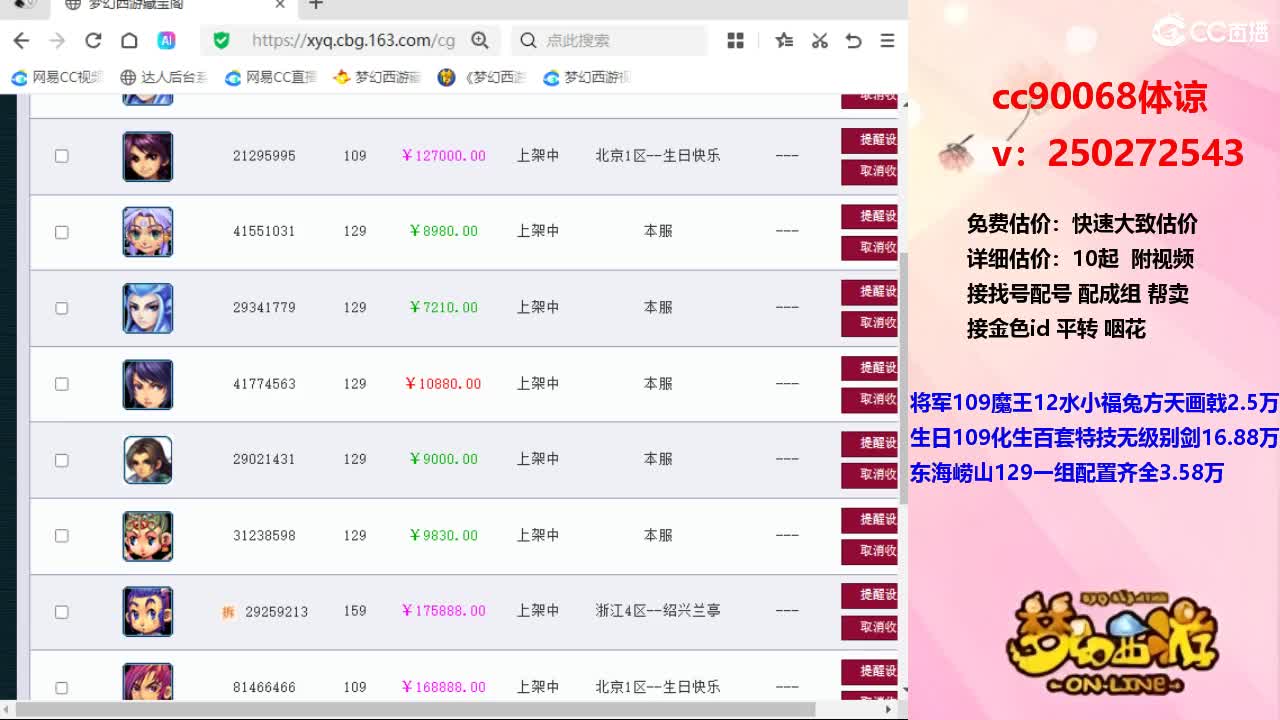
Task: Open the apps grid icon
Action: tap(736, 40)
